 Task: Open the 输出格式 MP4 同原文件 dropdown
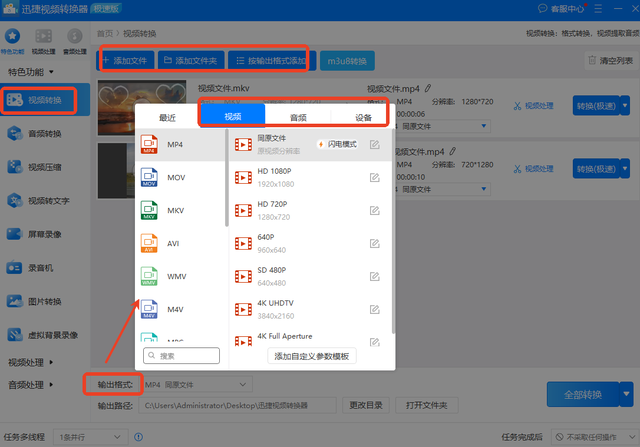pos(196,385)
